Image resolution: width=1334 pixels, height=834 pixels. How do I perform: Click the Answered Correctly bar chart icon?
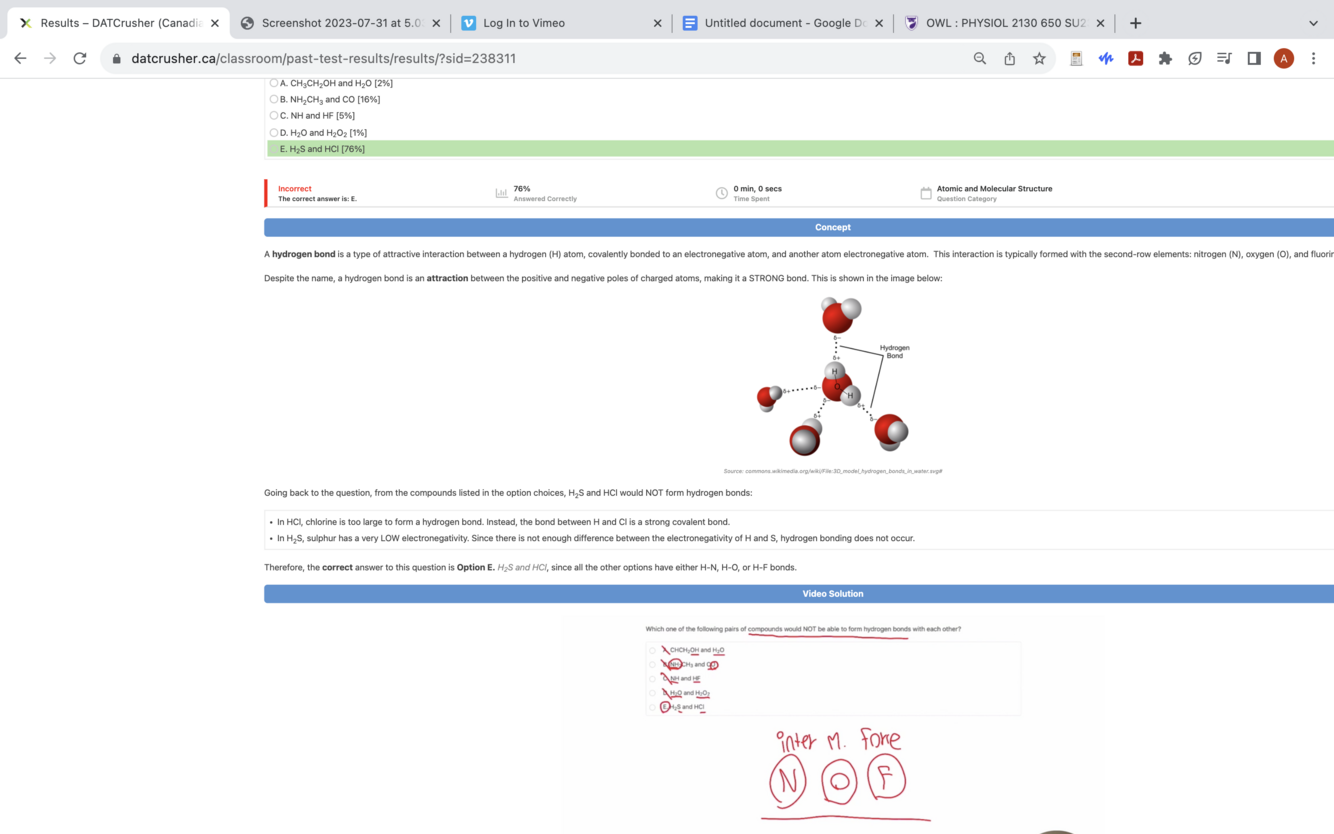point(501,193)
